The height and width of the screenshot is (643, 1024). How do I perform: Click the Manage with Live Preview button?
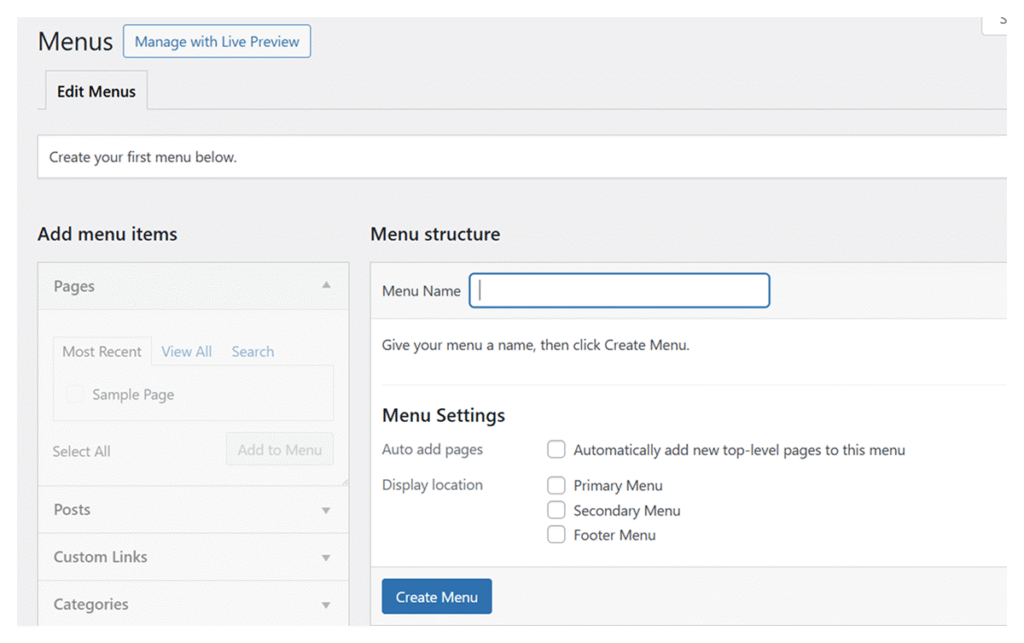[x=217, y=42]
